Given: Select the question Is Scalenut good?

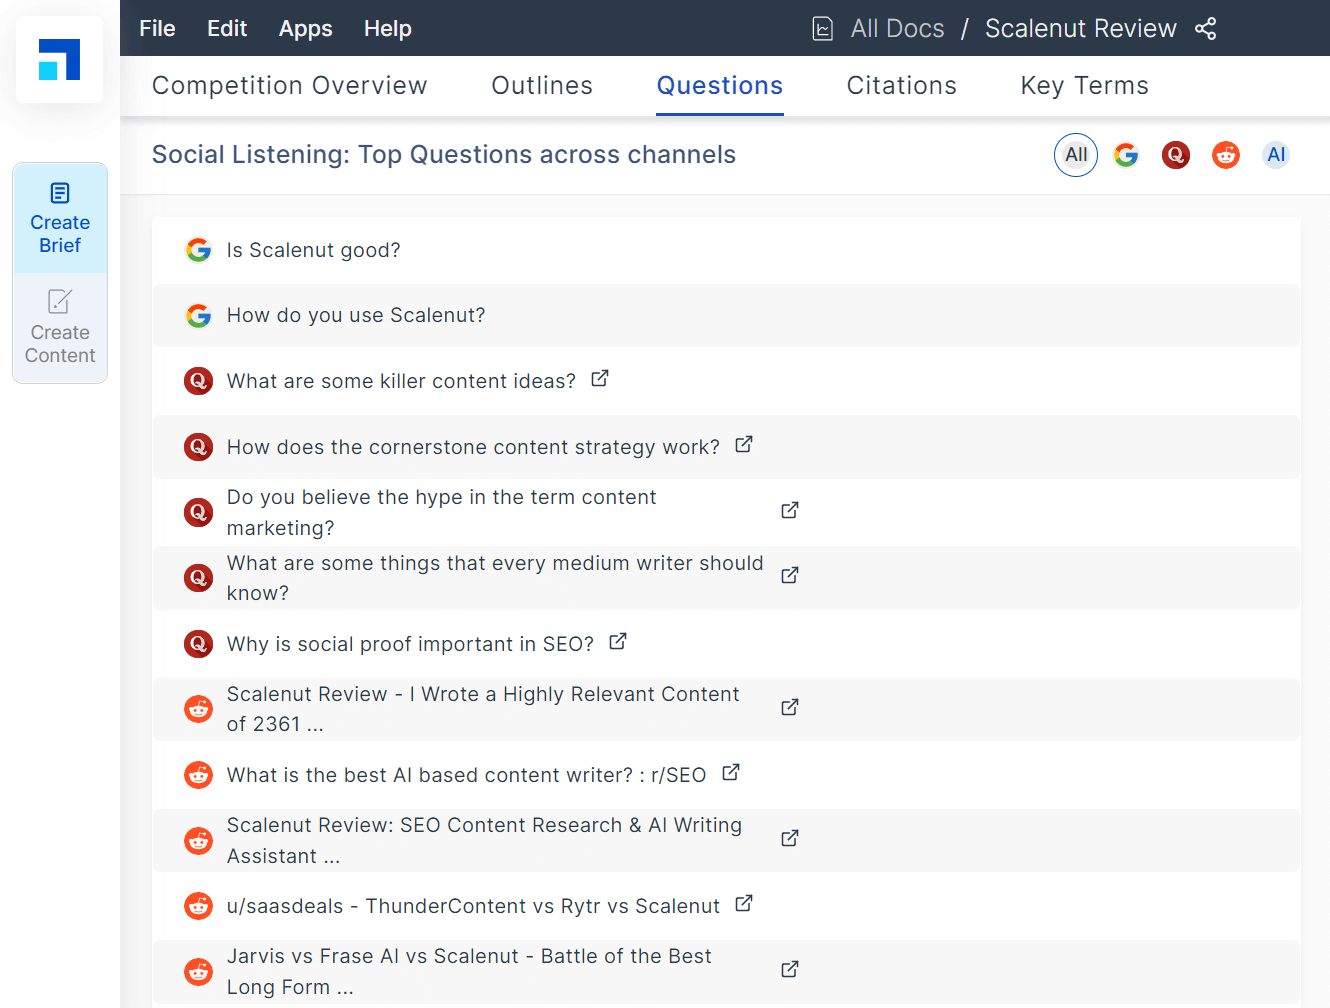Looking at the screenshot, I should click(x=313, y=250).
